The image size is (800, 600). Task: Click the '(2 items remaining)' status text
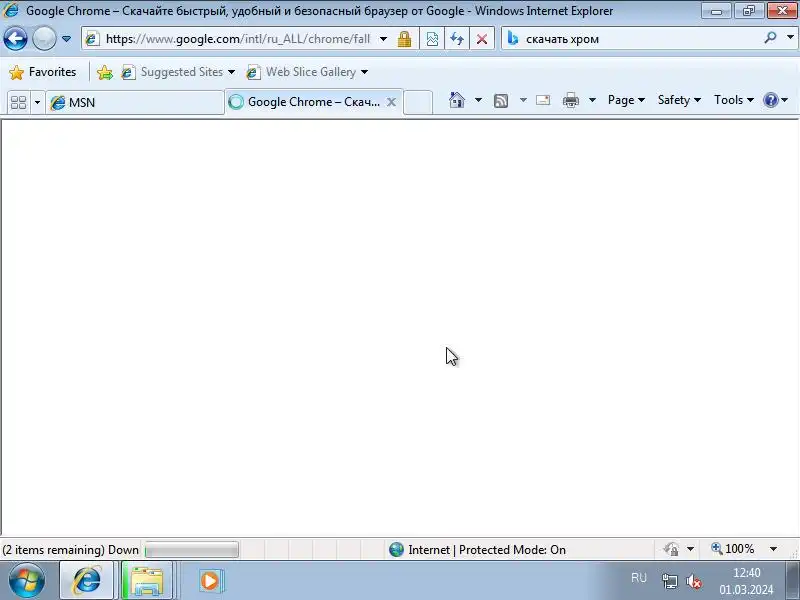[53, 550]
